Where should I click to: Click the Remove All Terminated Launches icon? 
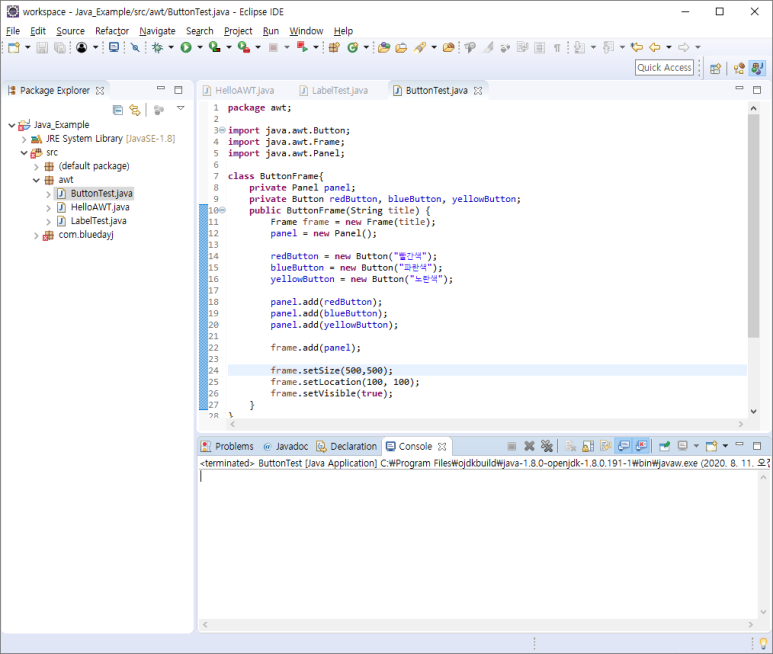(547, 446)
